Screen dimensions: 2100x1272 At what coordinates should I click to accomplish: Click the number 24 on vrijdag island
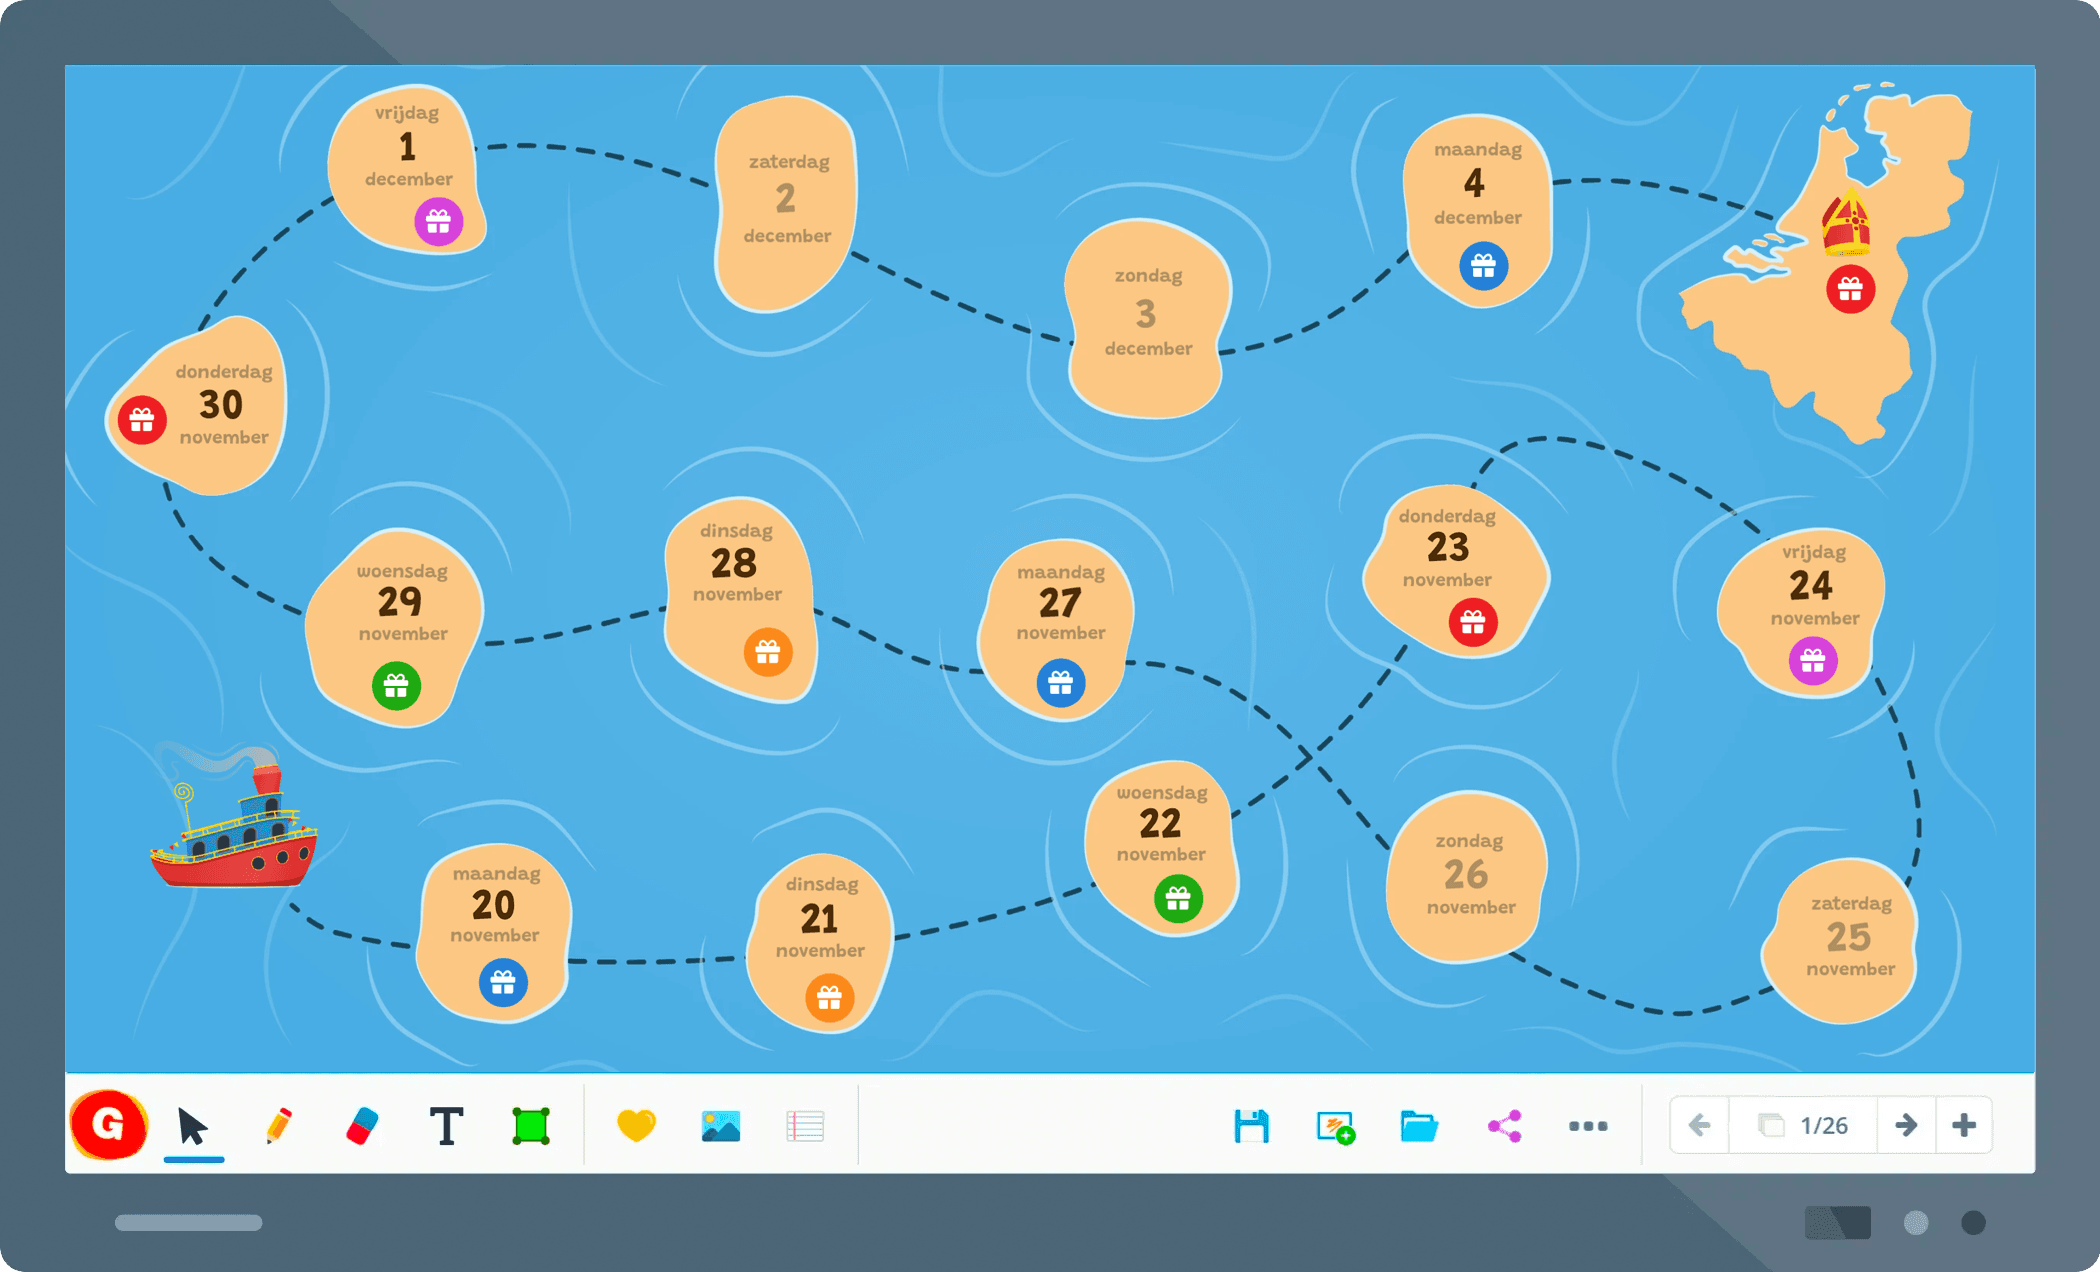point(1811,585)
